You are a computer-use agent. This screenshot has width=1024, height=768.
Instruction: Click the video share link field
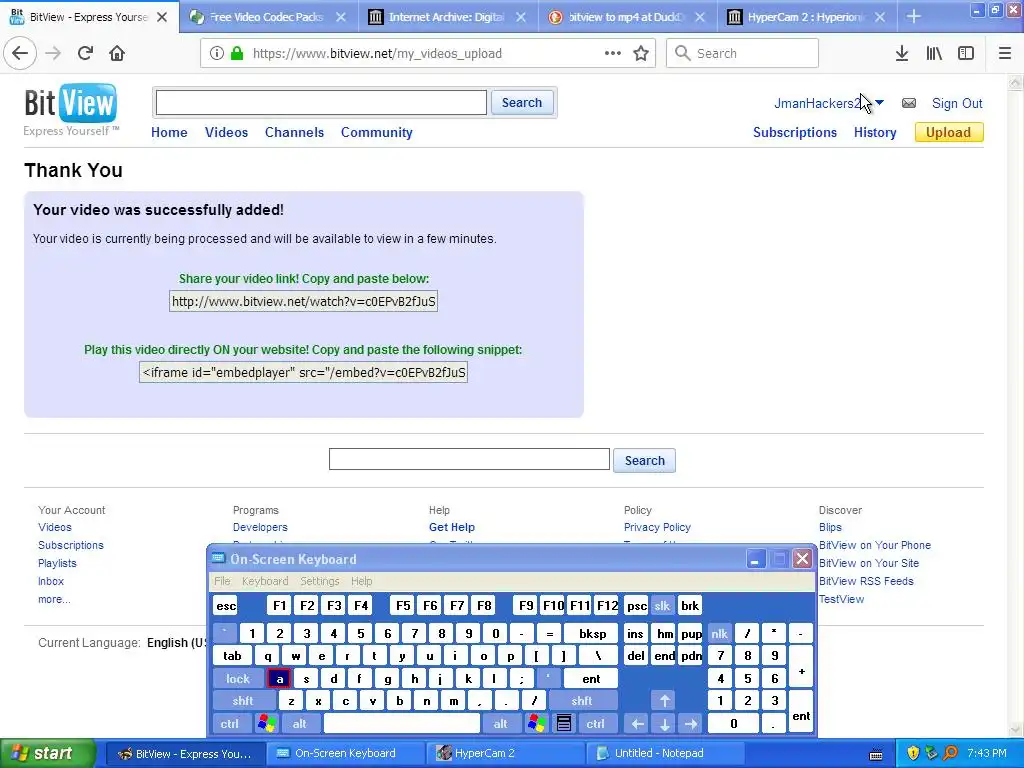[x=304, y=302]
